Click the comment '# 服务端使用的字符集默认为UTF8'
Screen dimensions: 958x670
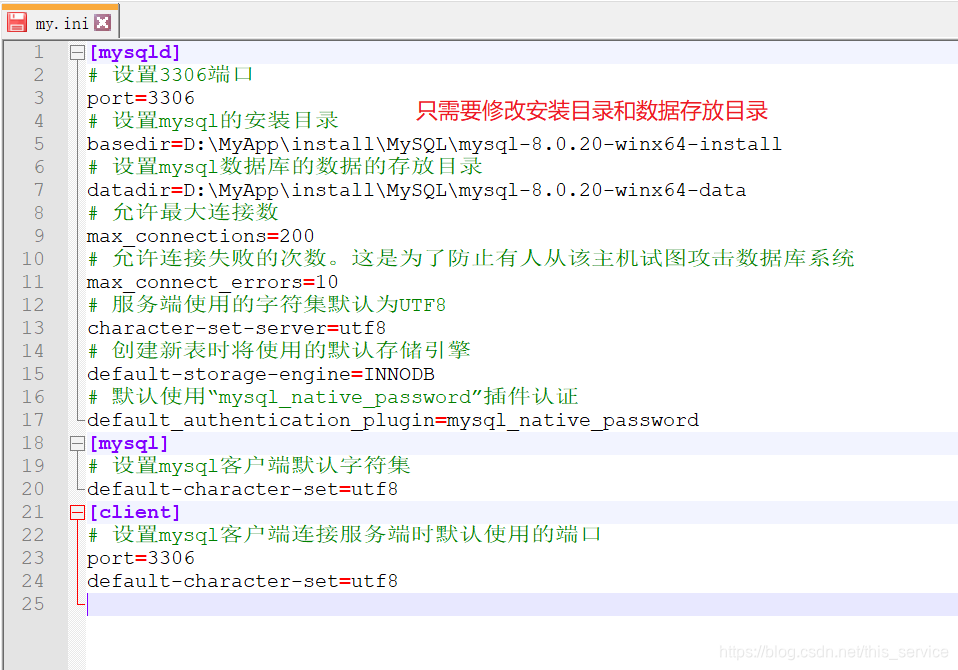point(267,305)
